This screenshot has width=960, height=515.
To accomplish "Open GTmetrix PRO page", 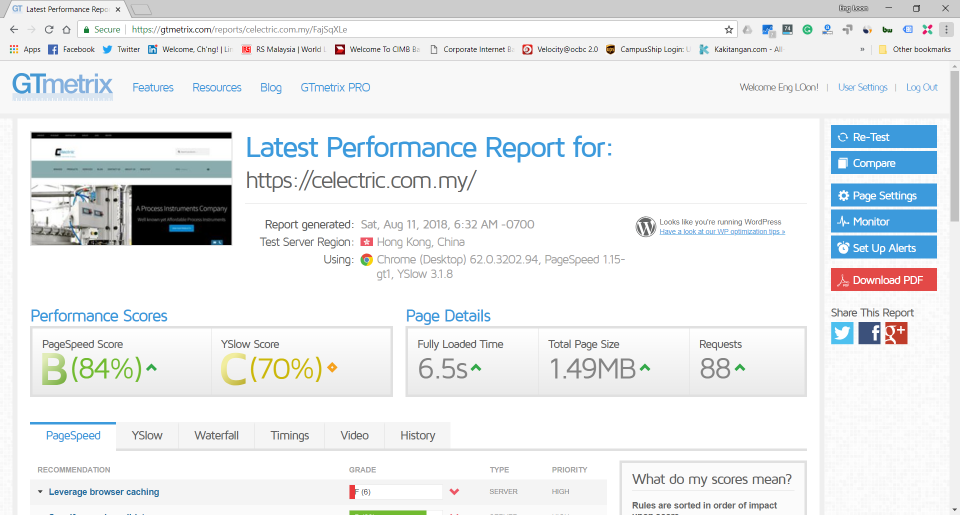I will (335, 88).
